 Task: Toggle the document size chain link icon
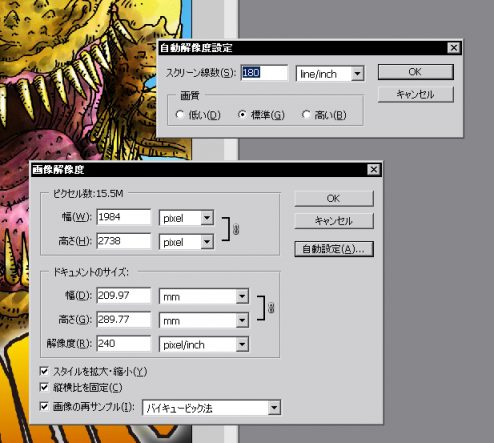(x=271, y=308)
